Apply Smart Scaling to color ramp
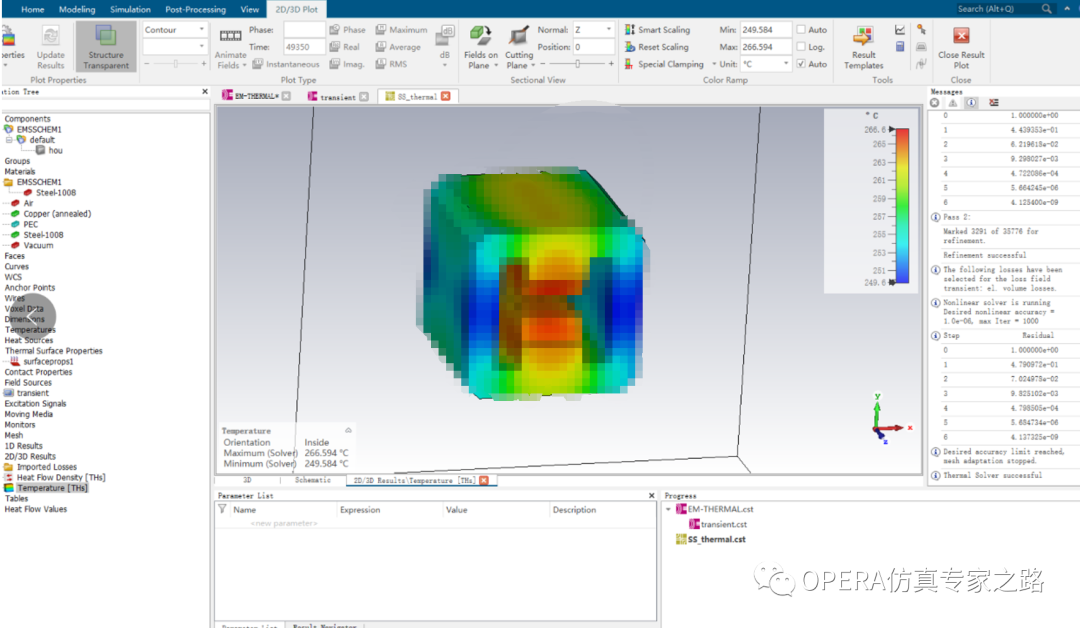This screenshot has height=628, width=1080. 657,30
